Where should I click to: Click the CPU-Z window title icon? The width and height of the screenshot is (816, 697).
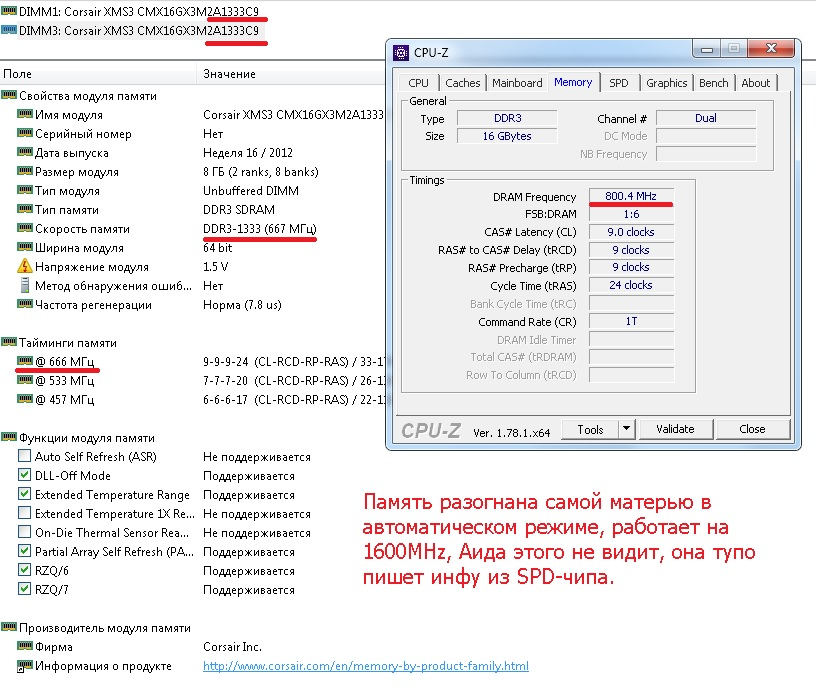pyautogui.click(x=401, y=53)
